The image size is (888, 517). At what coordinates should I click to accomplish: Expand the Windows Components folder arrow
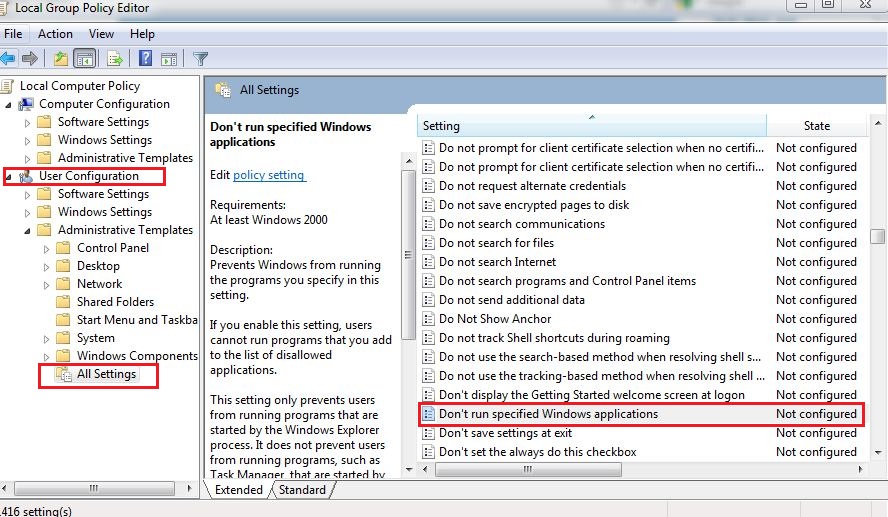46,356
